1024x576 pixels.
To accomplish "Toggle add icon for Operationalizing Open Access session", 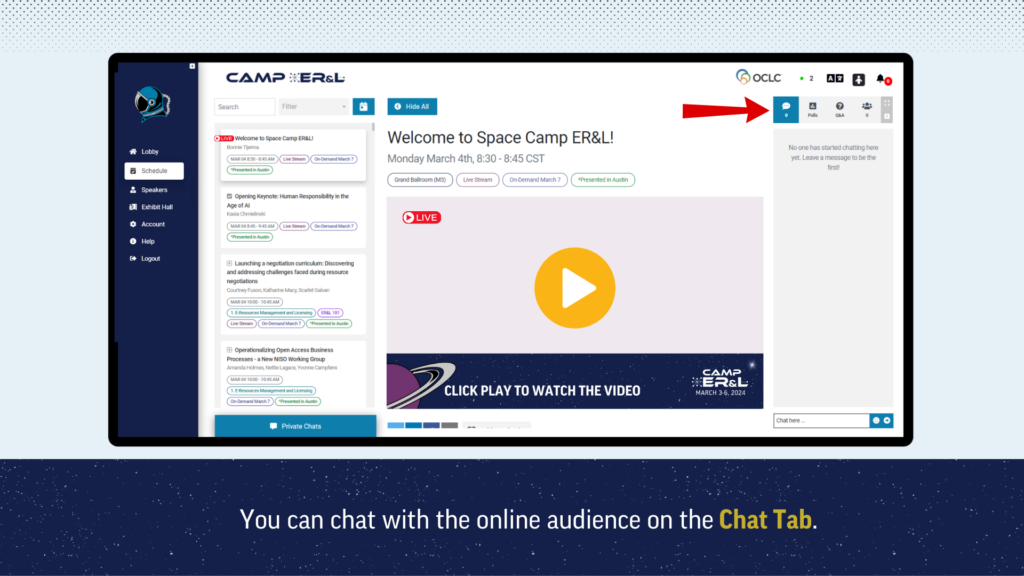I will click(x=230, y=350).
